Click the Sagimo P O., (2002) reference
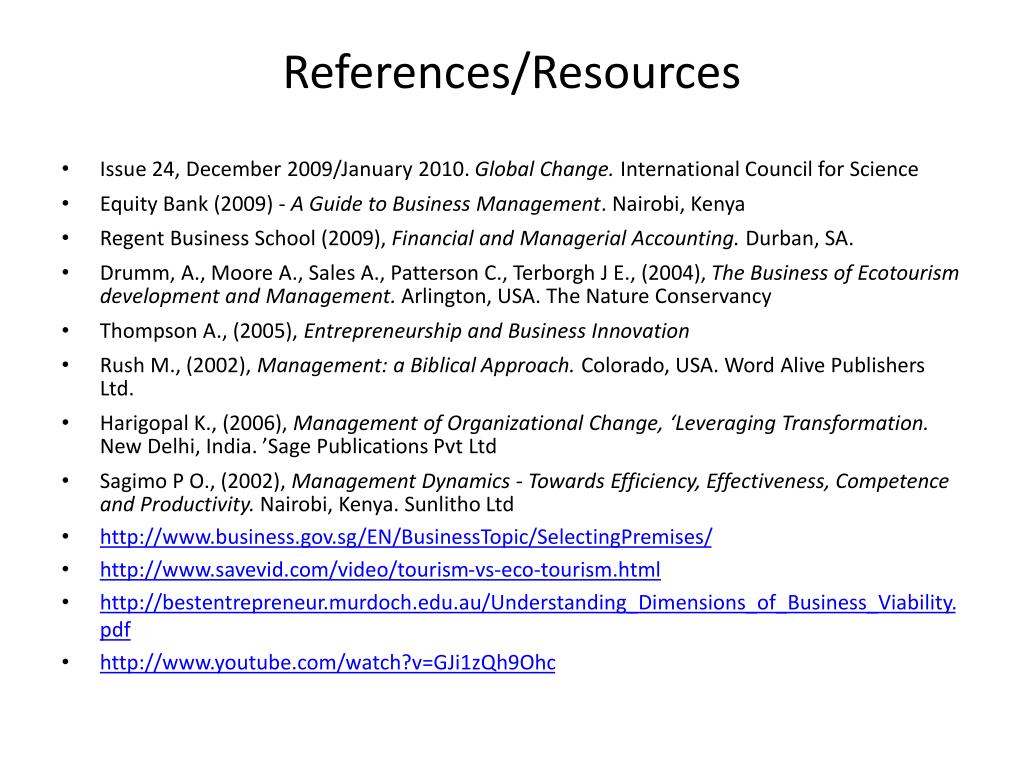 524,492
